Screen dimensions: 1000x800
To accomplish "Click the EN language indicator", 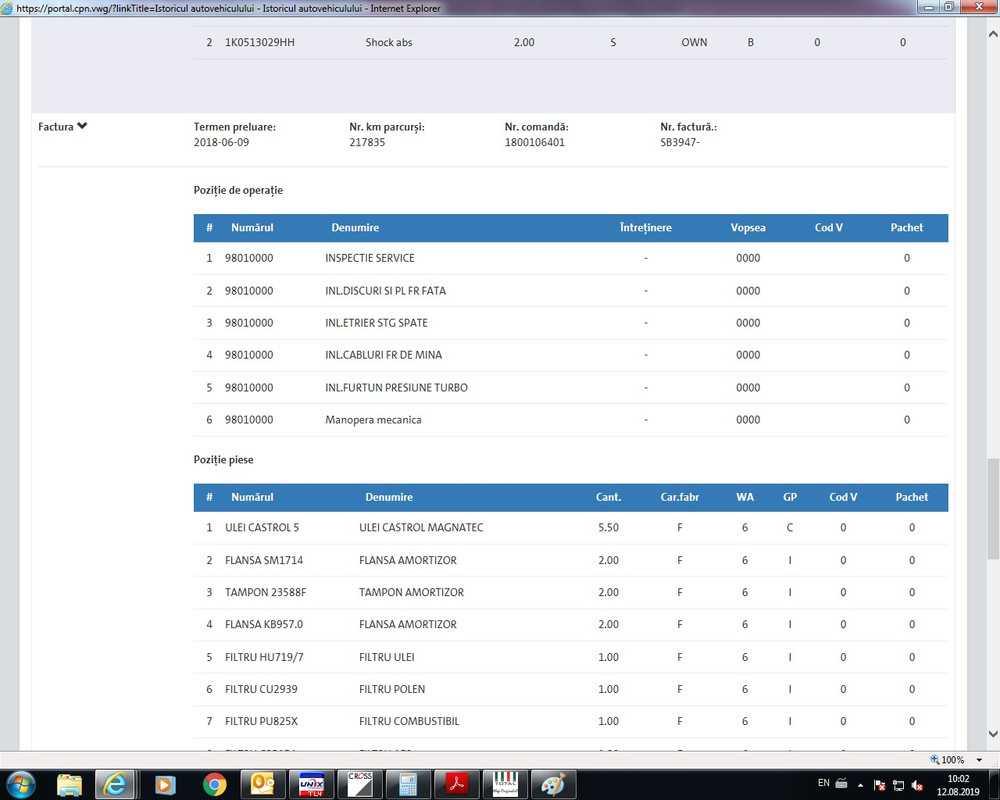I will (823, 783).
